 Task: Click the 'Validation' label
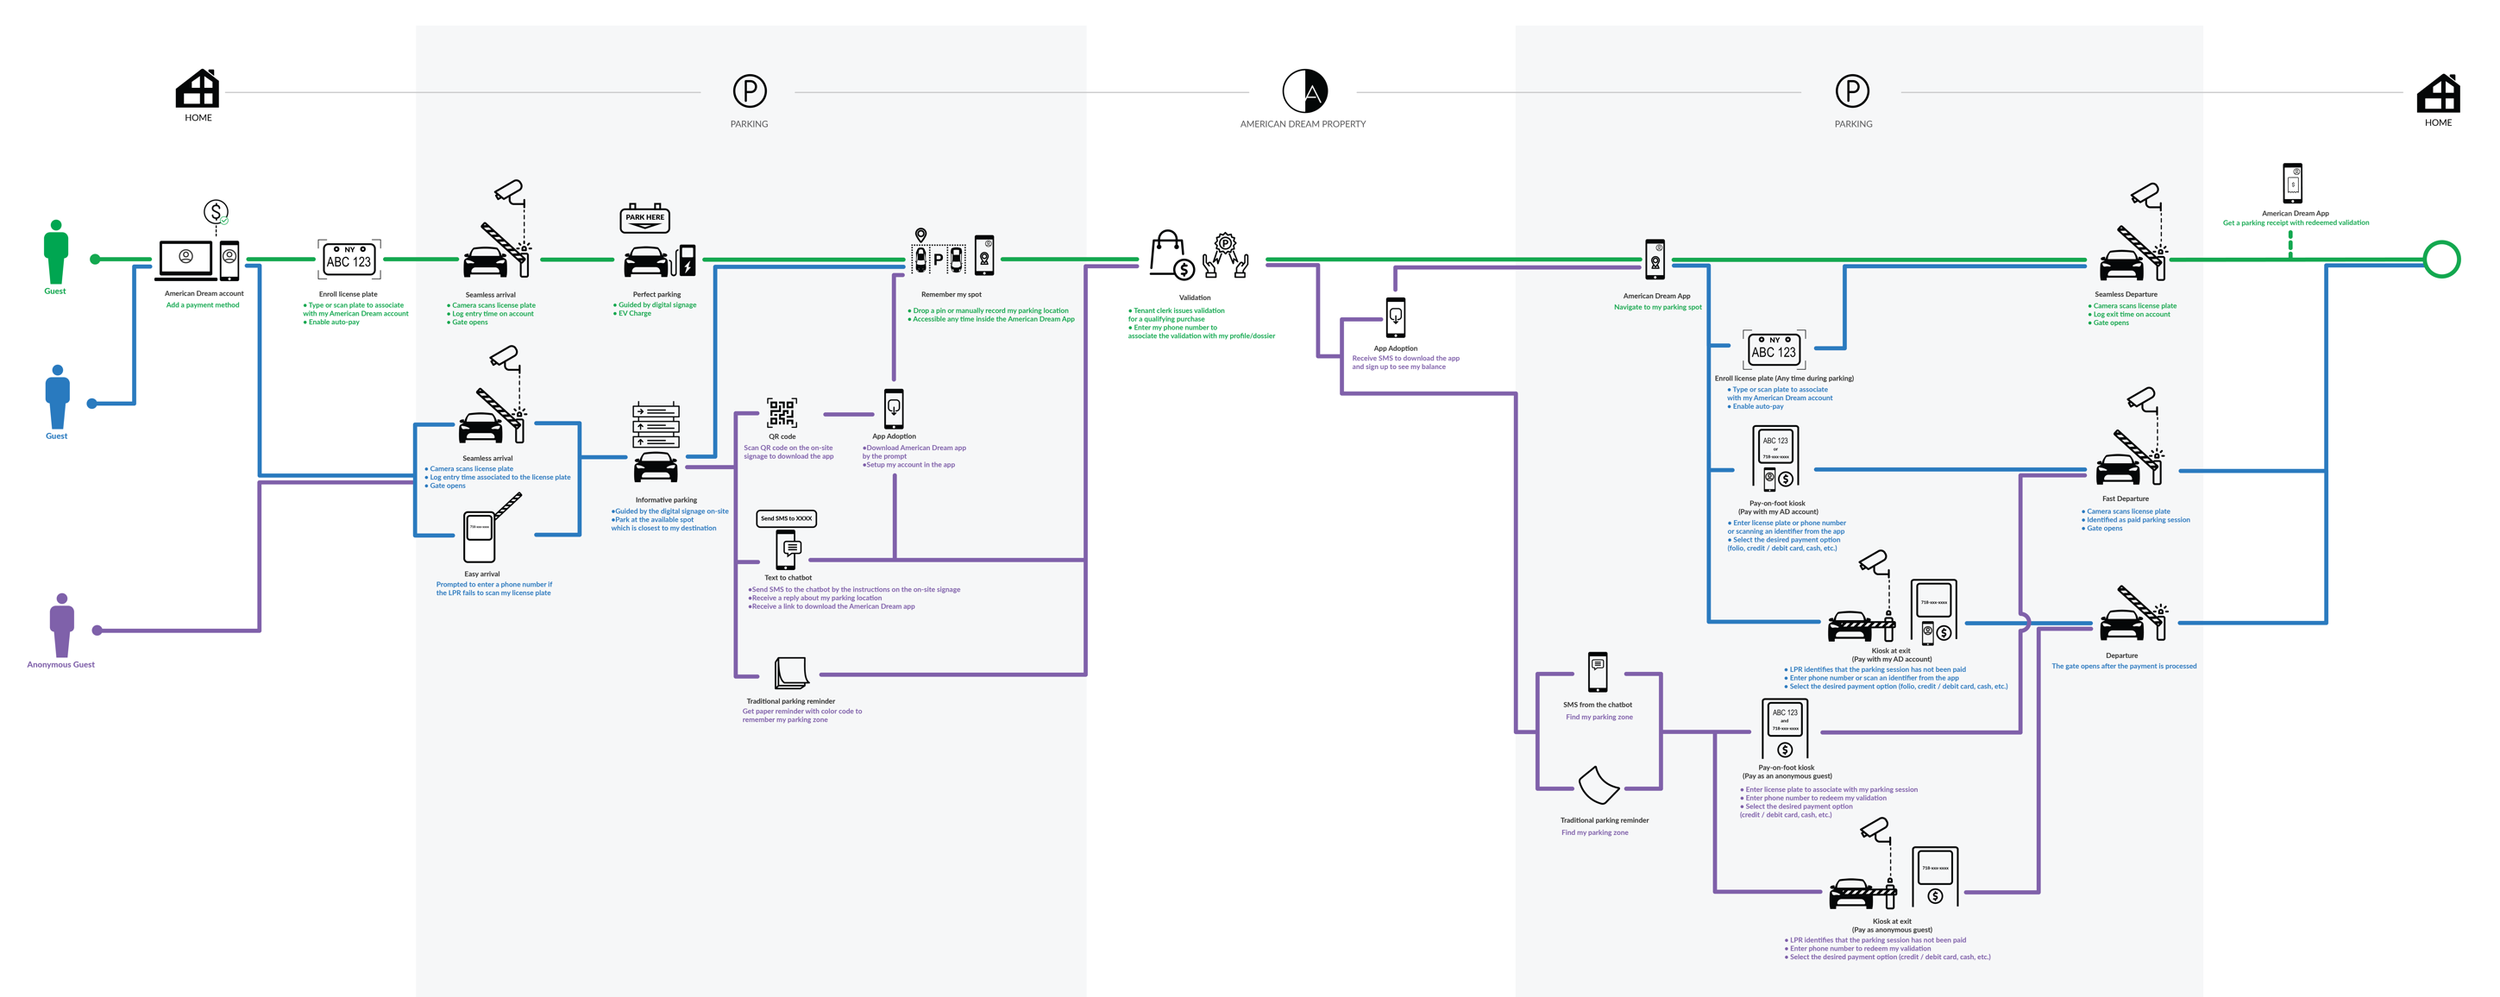pos(1194,298)
